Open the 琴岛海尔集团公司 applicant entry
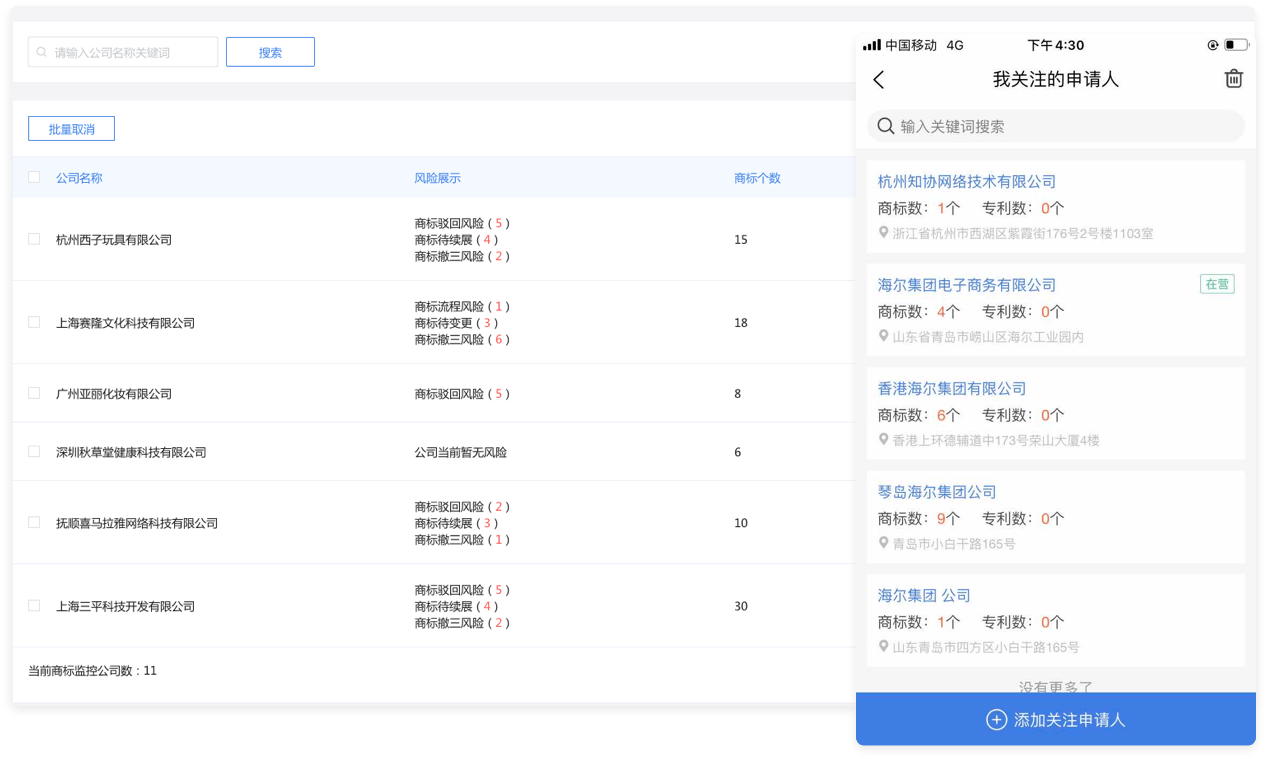This screenshot has height=759, width=1266. tap(937, 492)
